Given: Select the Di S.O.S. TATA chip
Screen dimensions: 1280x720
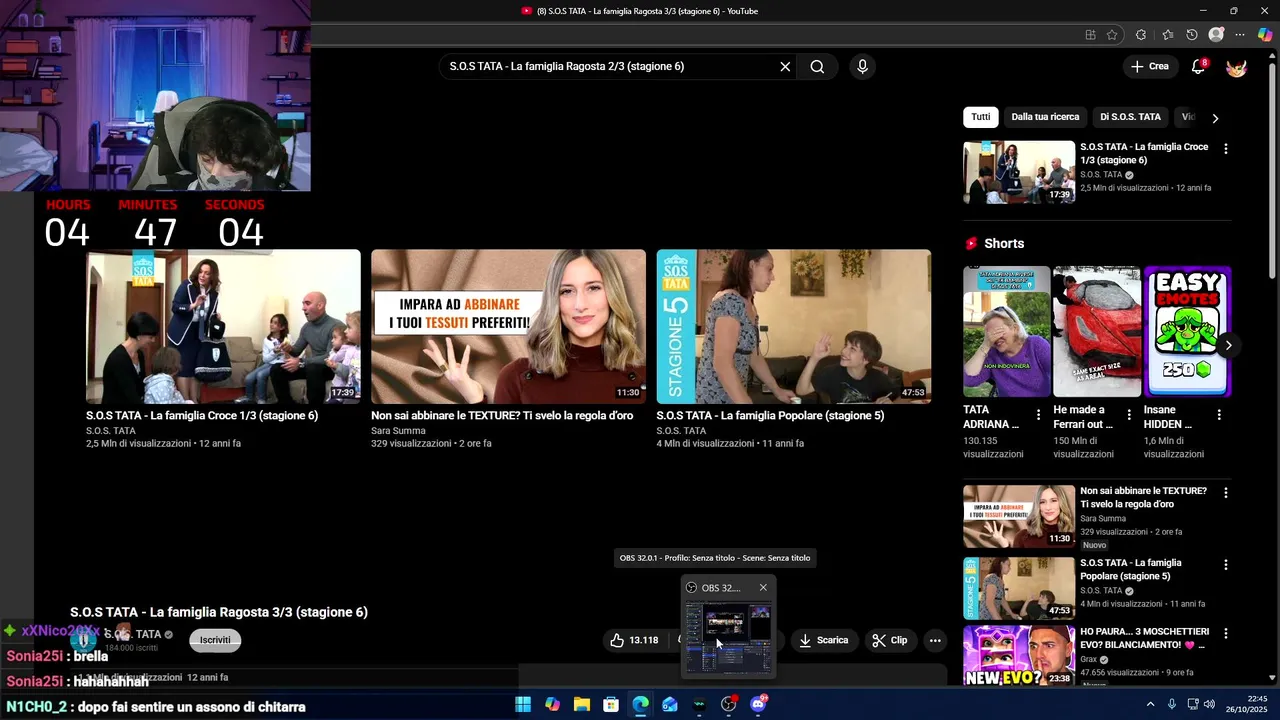Looking at the screenshot, I should [x=1130, y=117].
